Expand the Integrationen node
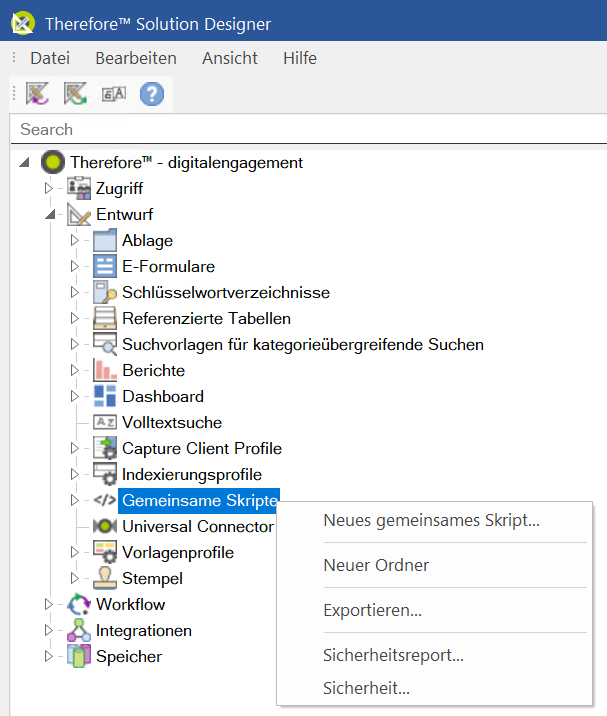Image resolution: width=607 pixels, height=716 pixels. [x=48, y=631]
